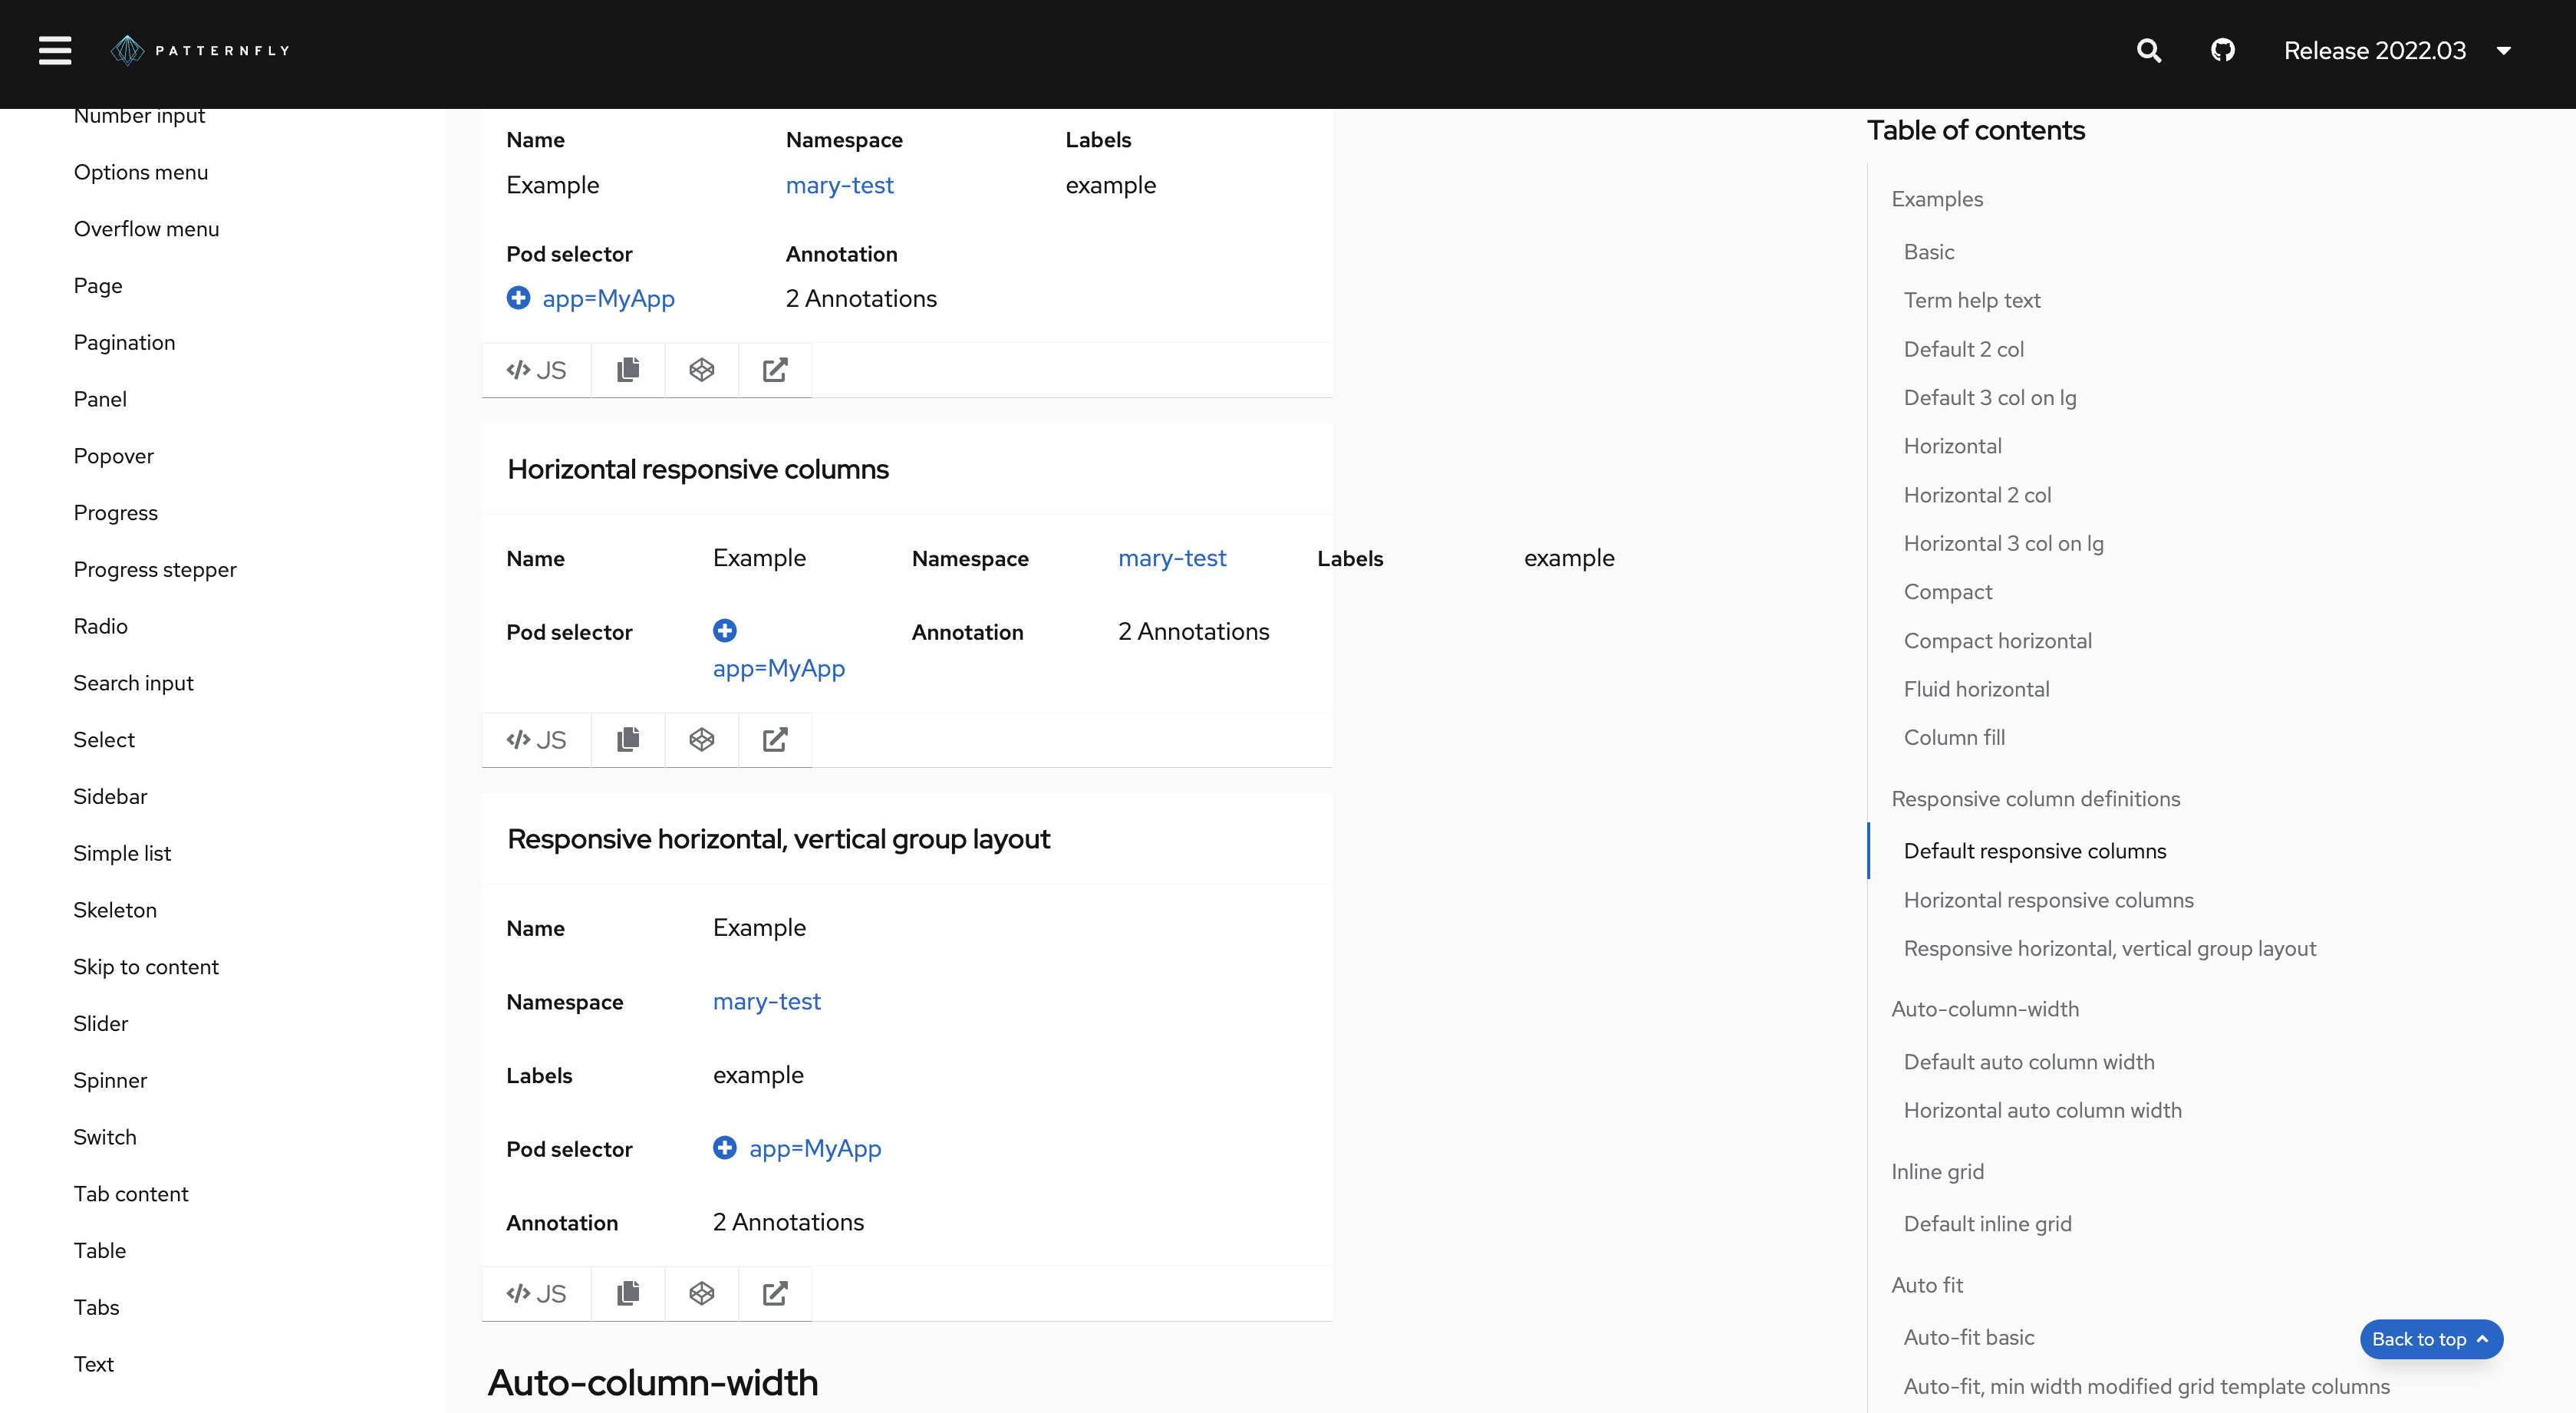Open Responsive horizontal vertical group example fullscreen

[775, 1293]
